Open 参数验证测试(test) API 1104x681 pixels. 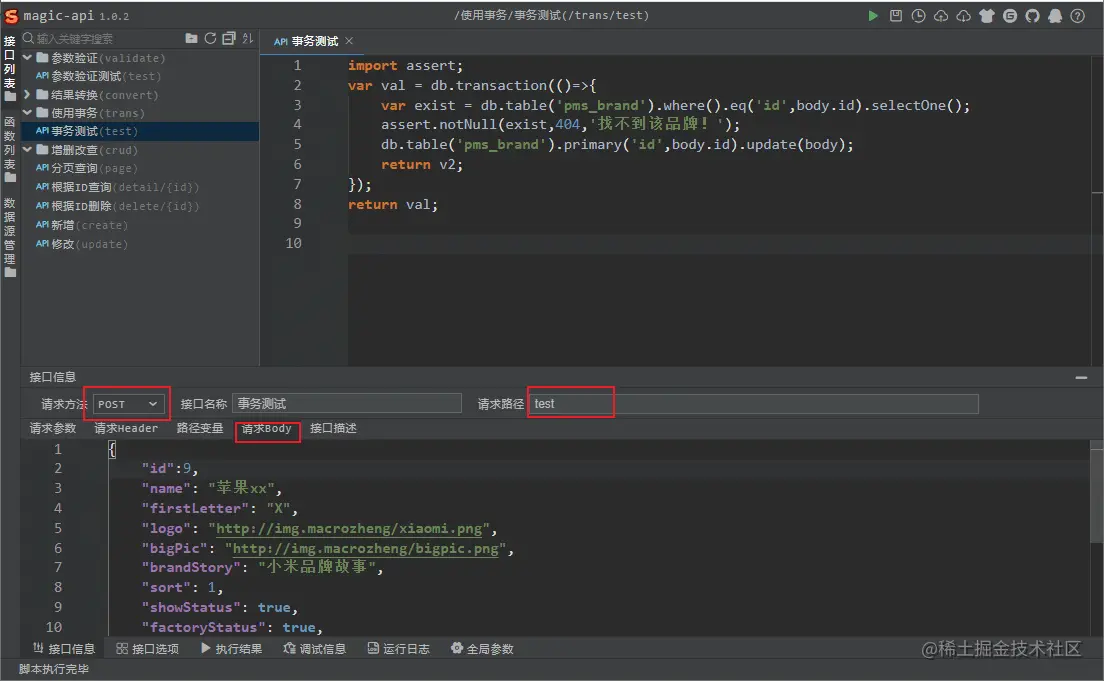click(x=99, y=75)
